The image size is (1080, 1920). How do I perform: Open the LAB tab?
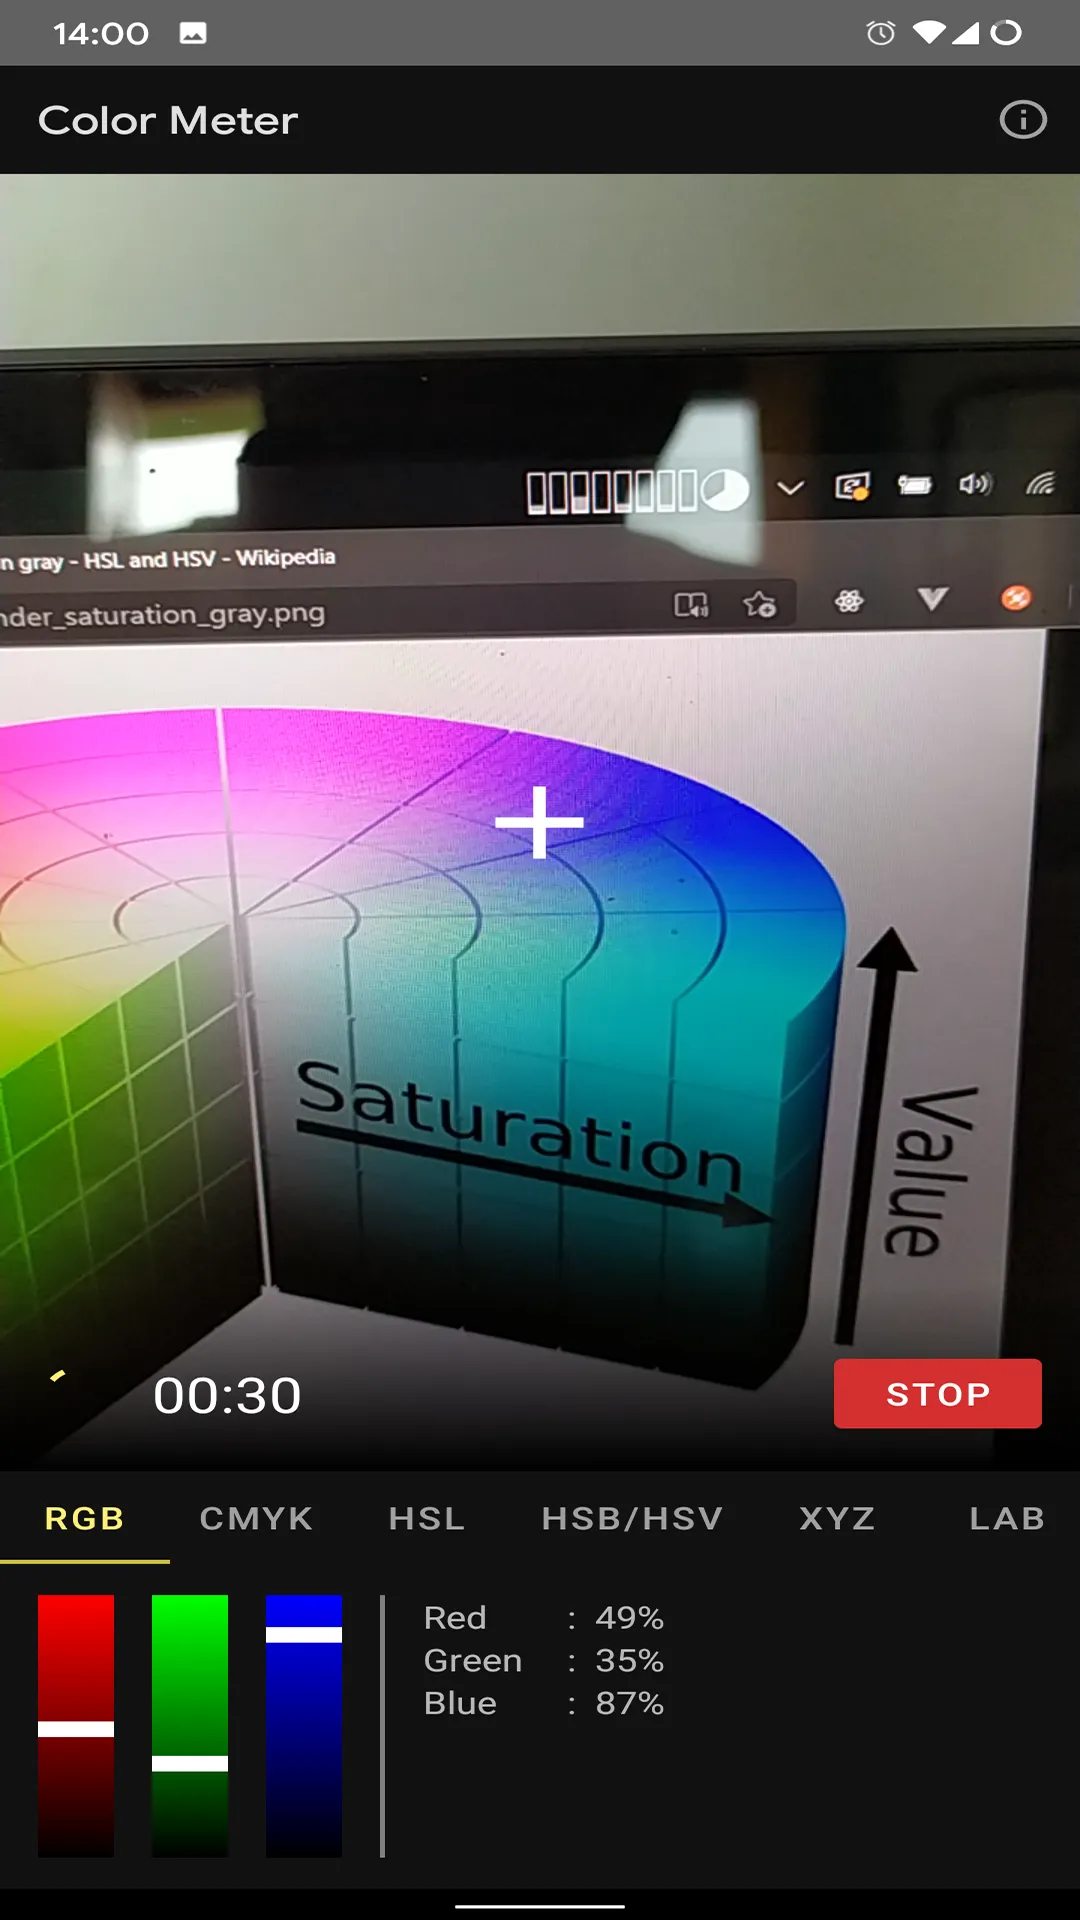coord(1007,1518)
